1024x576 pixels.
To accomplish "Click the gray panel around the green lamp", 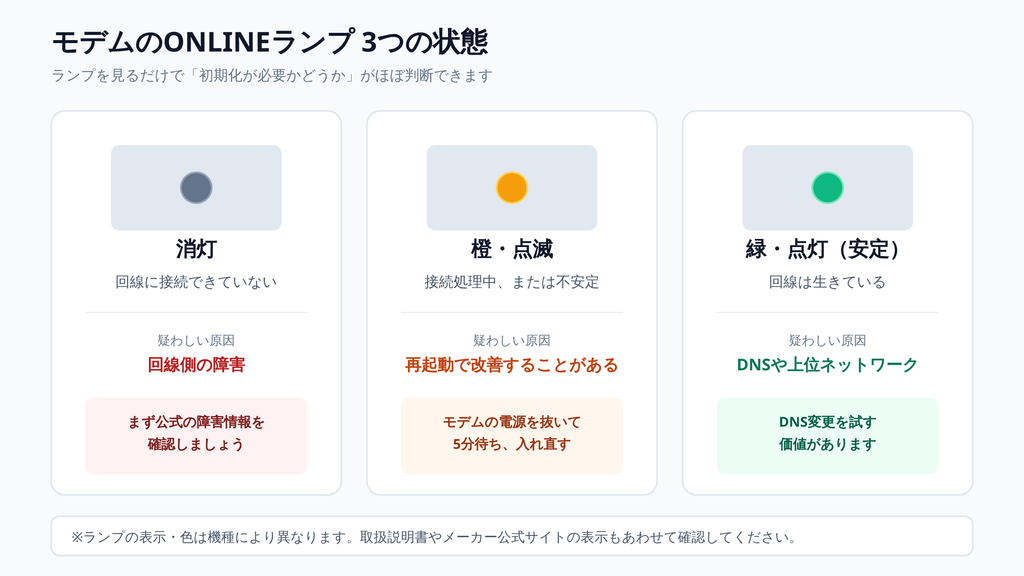I will tap(827, 187).
